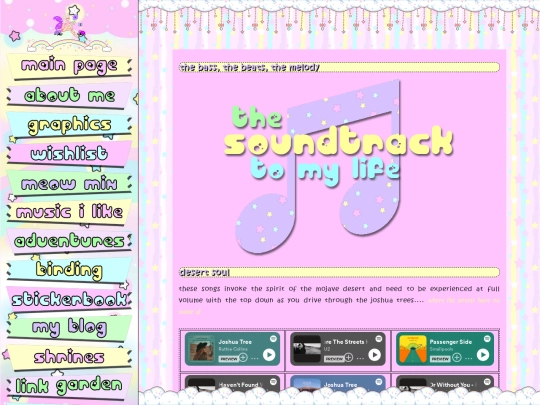Open the meow mix page
The height and width of the screenshot is (405, 540).
(x=69, y=183)
